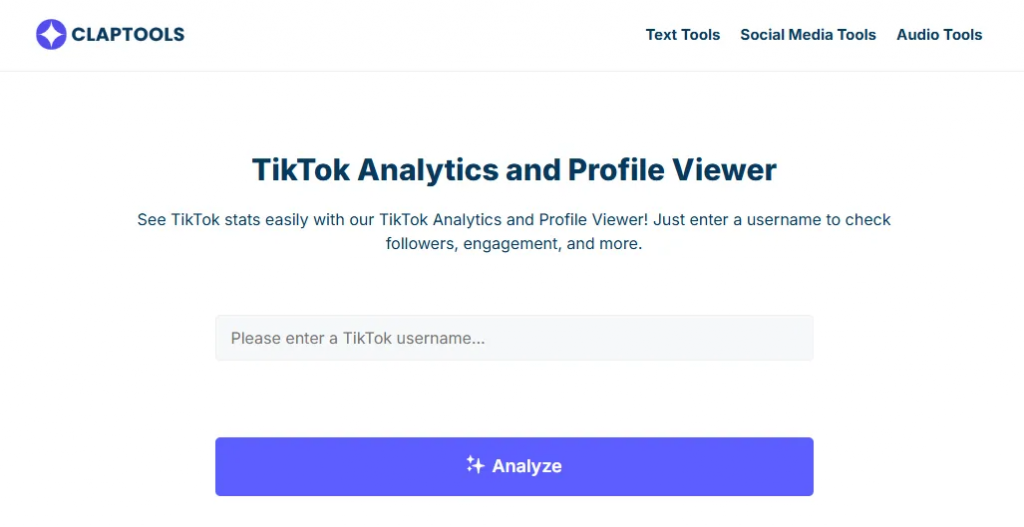Click 'Profile' in the page title heading
Viewport: 1024px width, 527px height.
tap(616, 170)
